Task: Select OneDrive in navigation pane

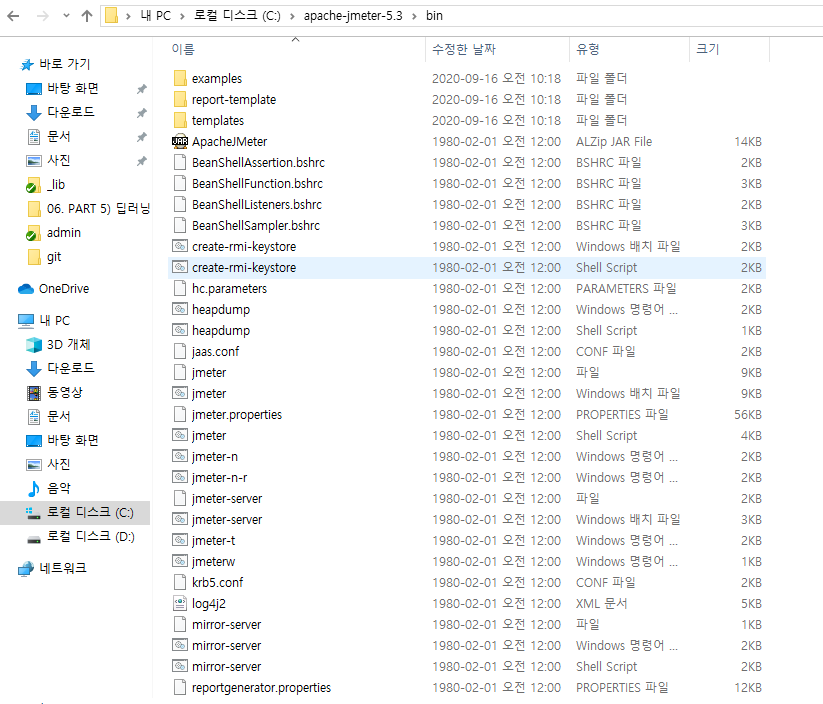Action: click(54, 289)
